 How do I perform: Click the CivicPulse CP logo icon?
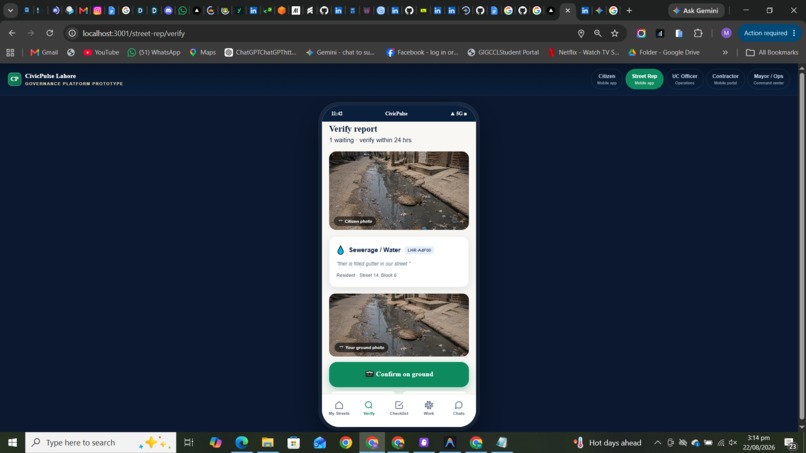point(14,79)
